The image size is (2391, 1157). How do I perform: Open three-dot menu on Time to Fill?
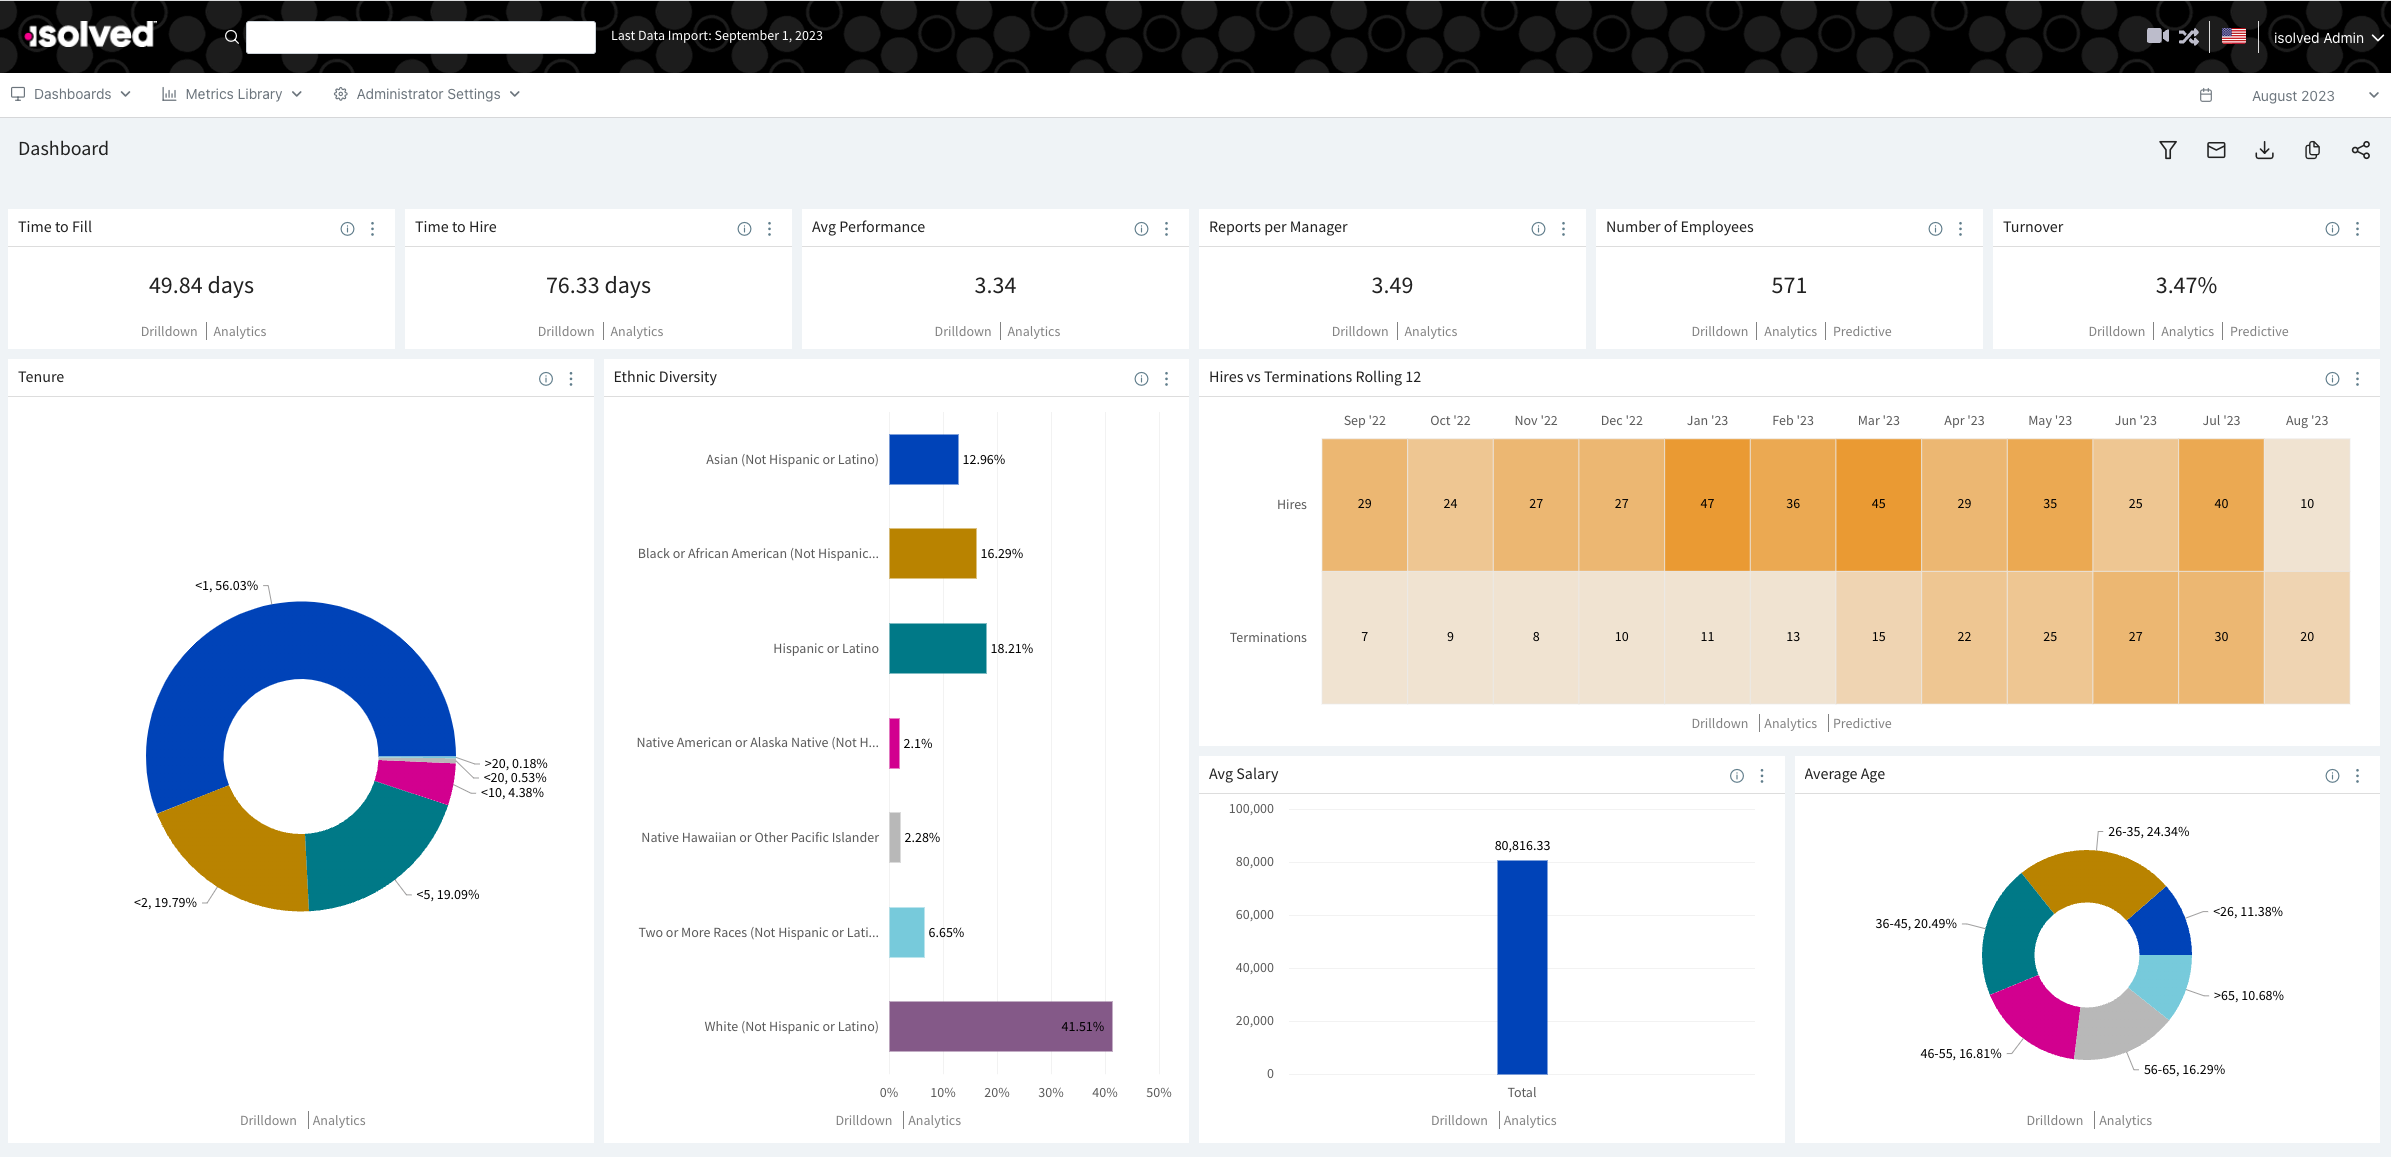[372, 229]
